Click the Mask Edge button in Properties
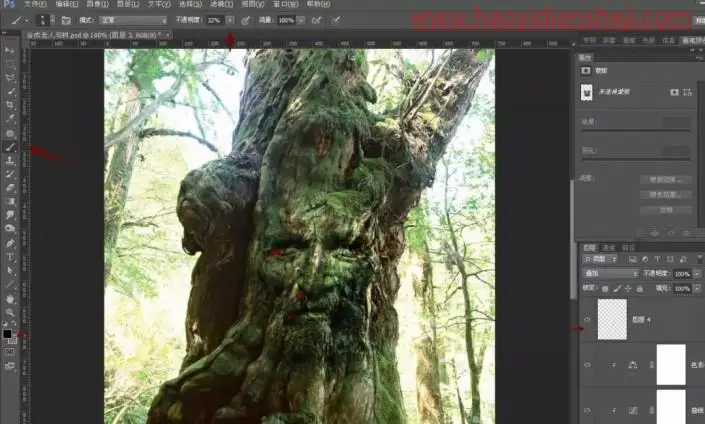The height and width of the screenshot is (424, 705). pos(666,180)
